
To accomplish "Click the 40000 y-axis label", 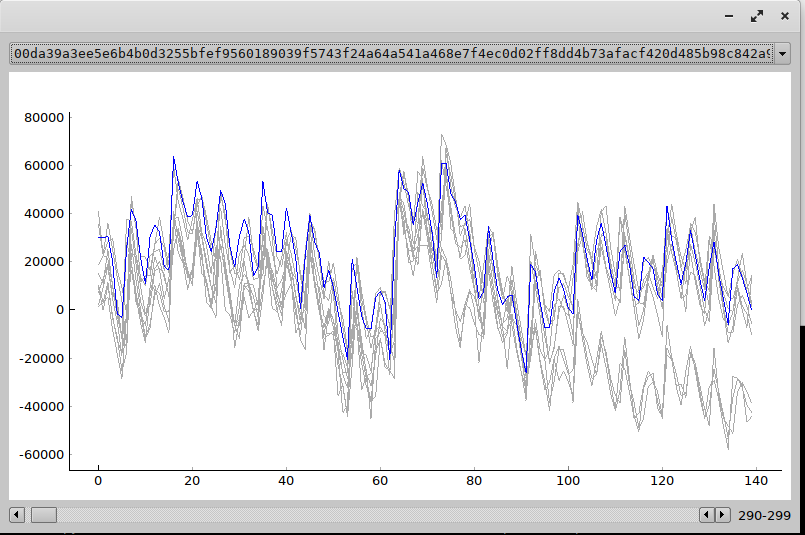I will coord(44,214).
